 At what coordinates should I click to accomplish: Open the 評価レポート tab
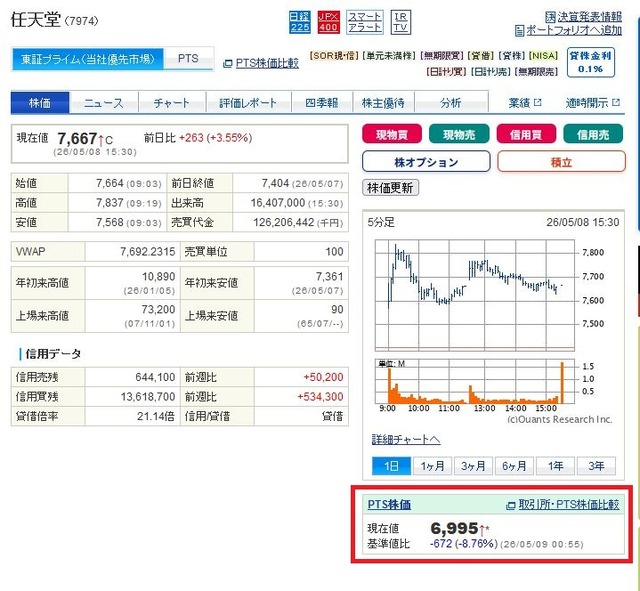click(248, 102)
